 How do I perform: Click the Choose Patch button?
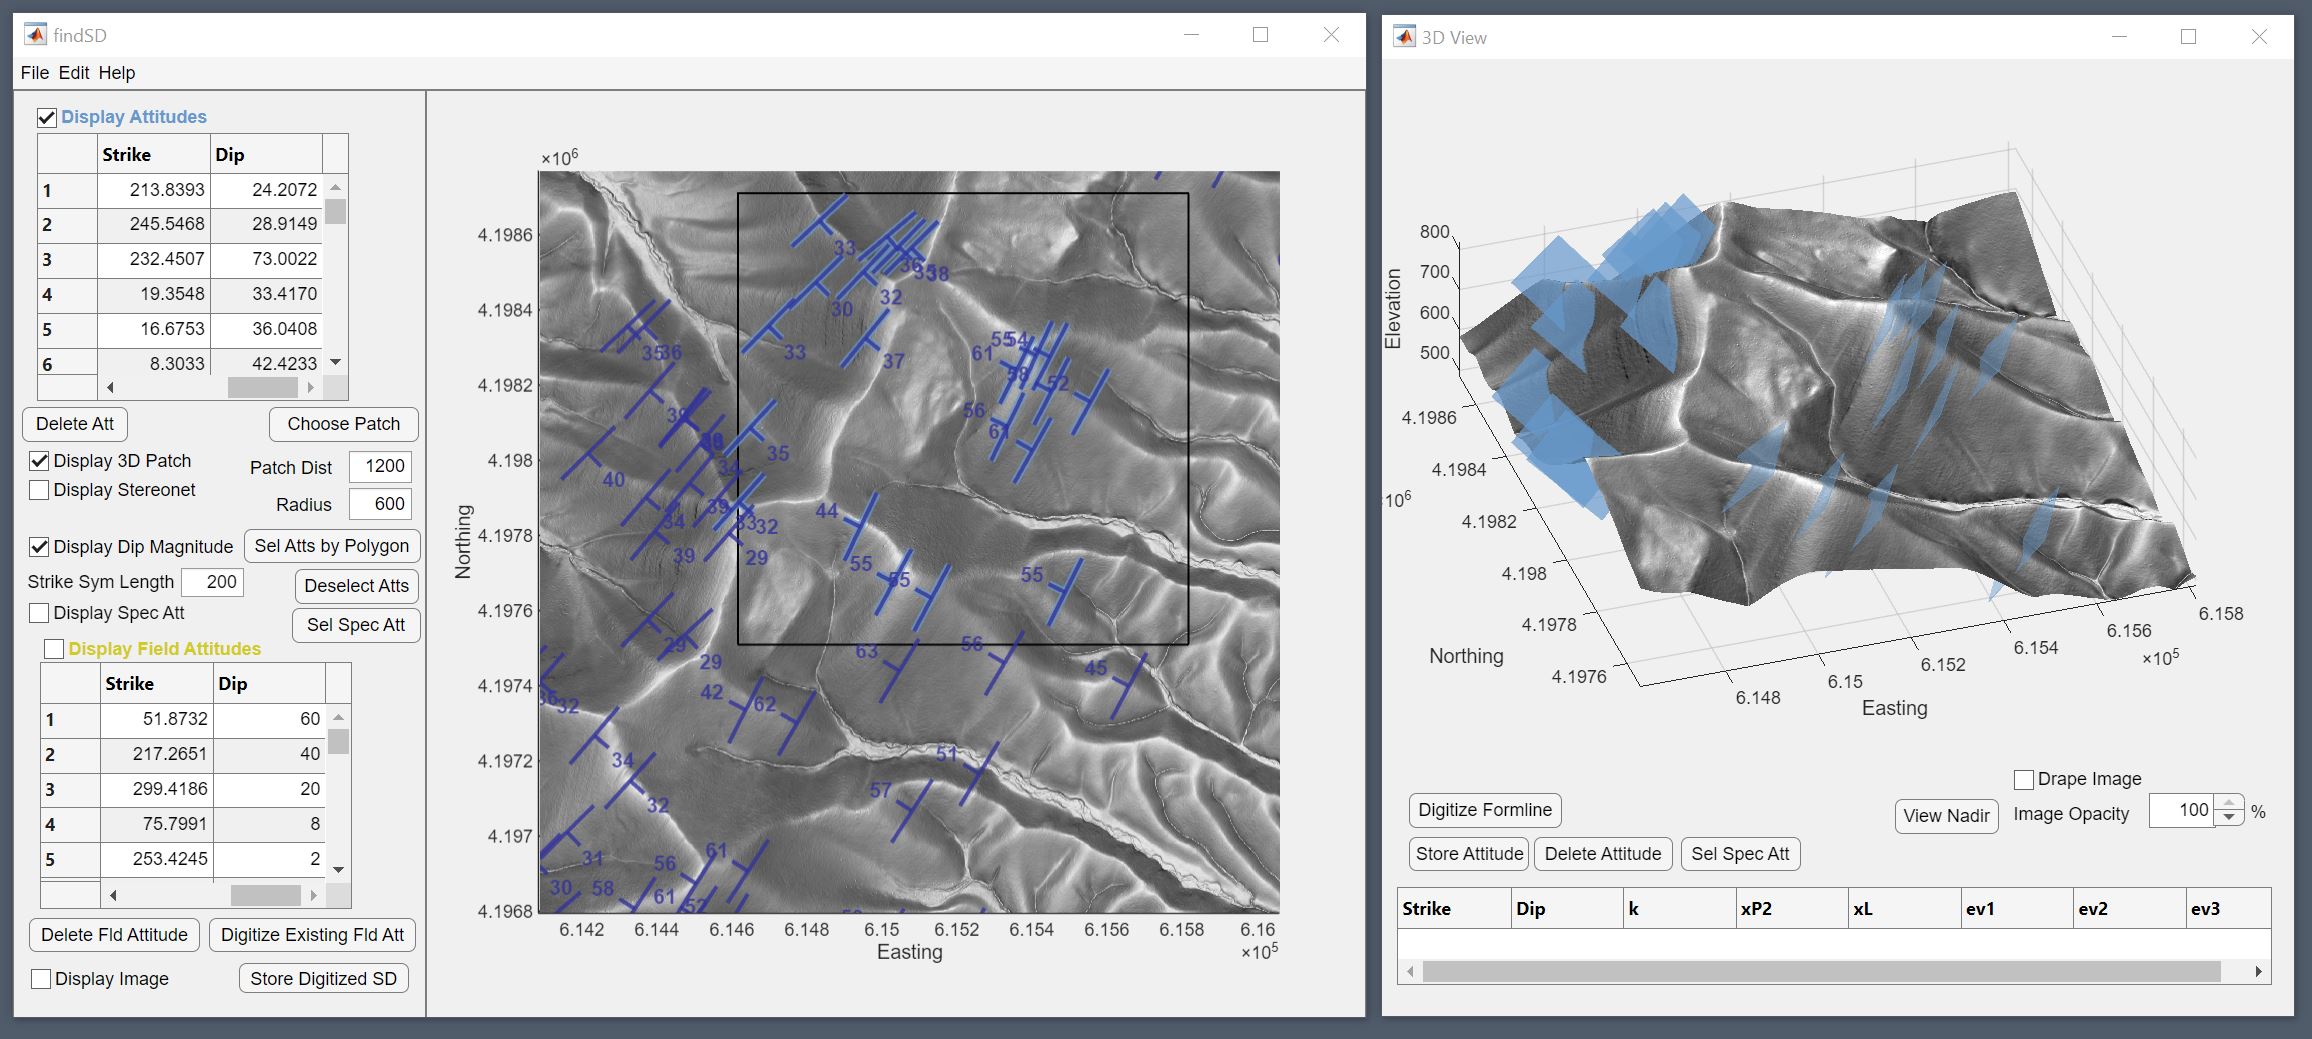click(x=343, y=424)
